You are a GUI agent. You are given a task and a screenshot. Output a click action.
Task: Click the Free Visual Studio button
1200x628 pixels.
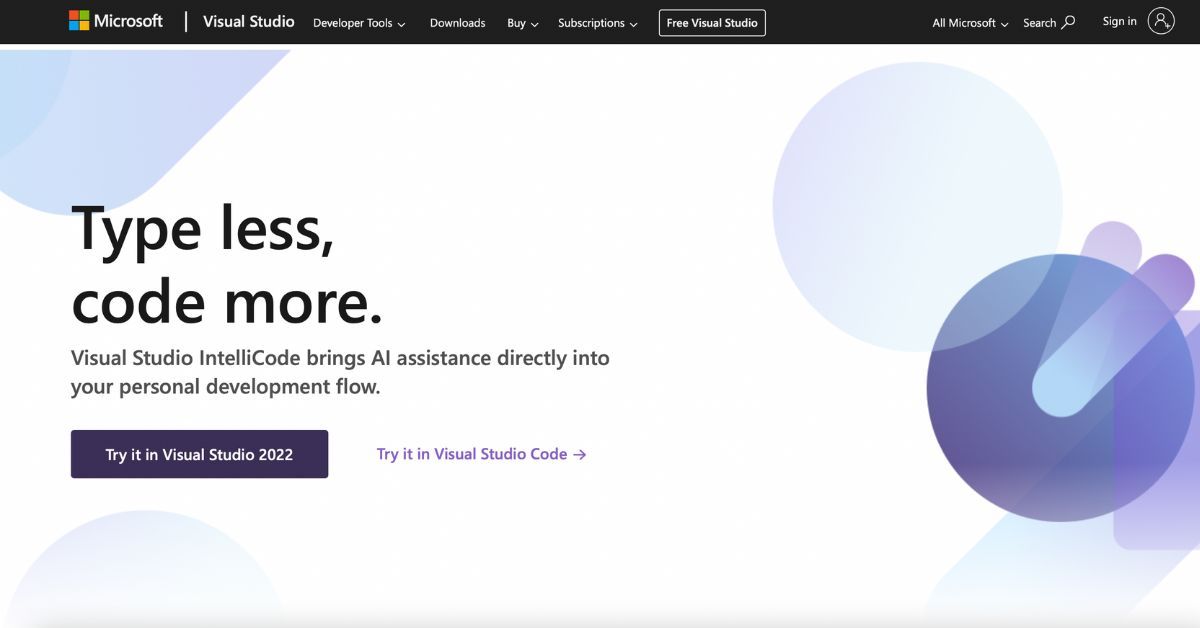[711, 22]
